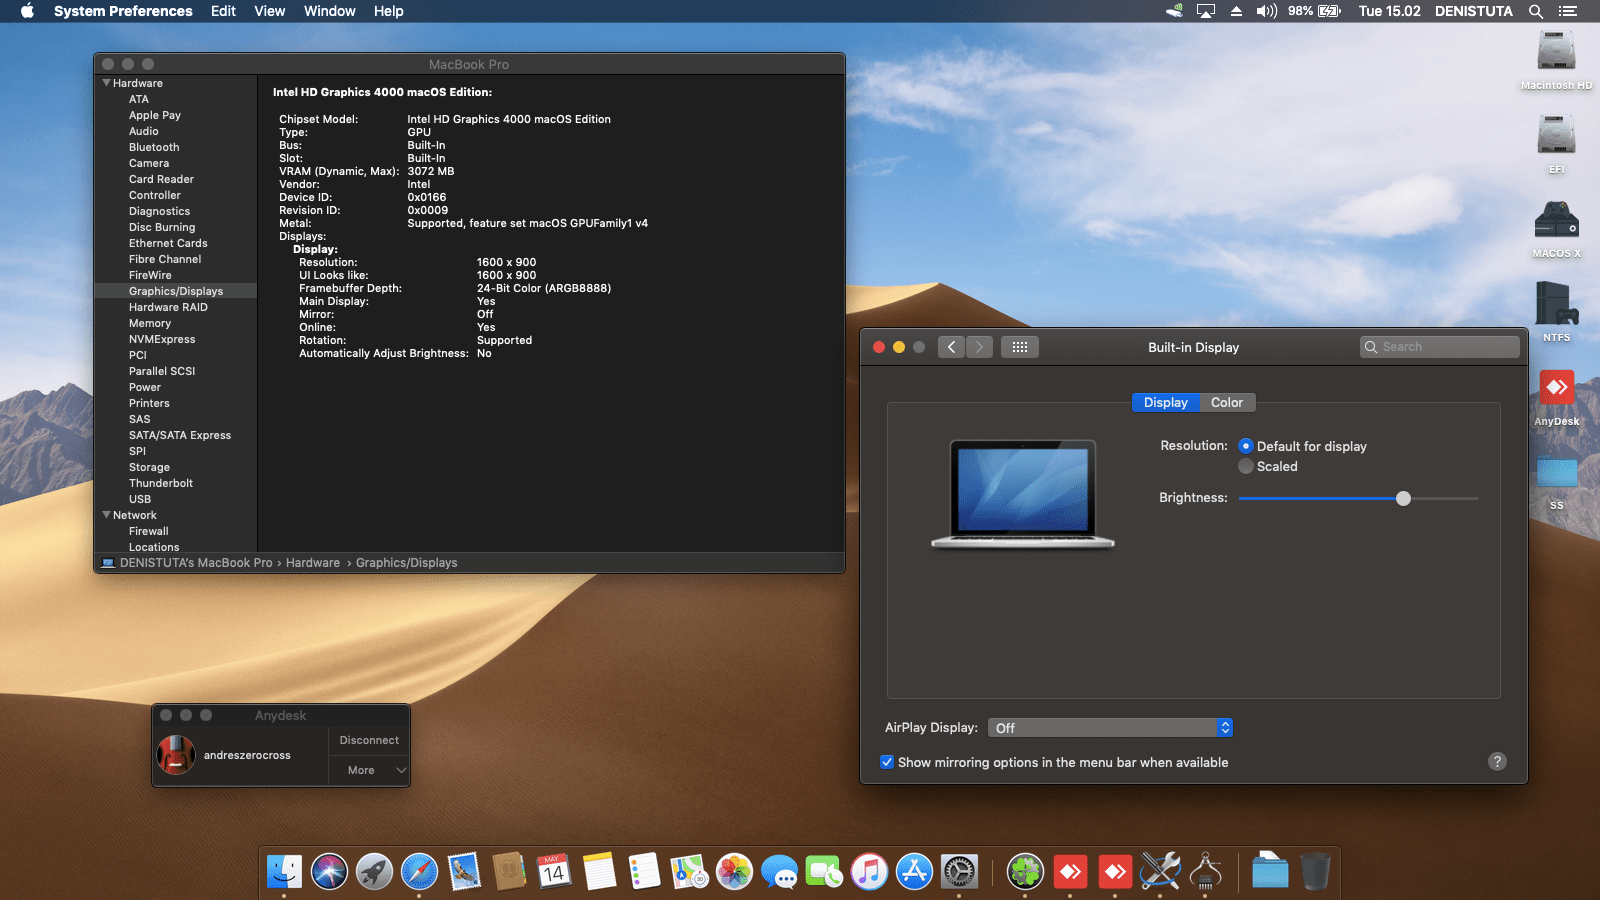Open Safari compass icon in dock

point(419,872)
